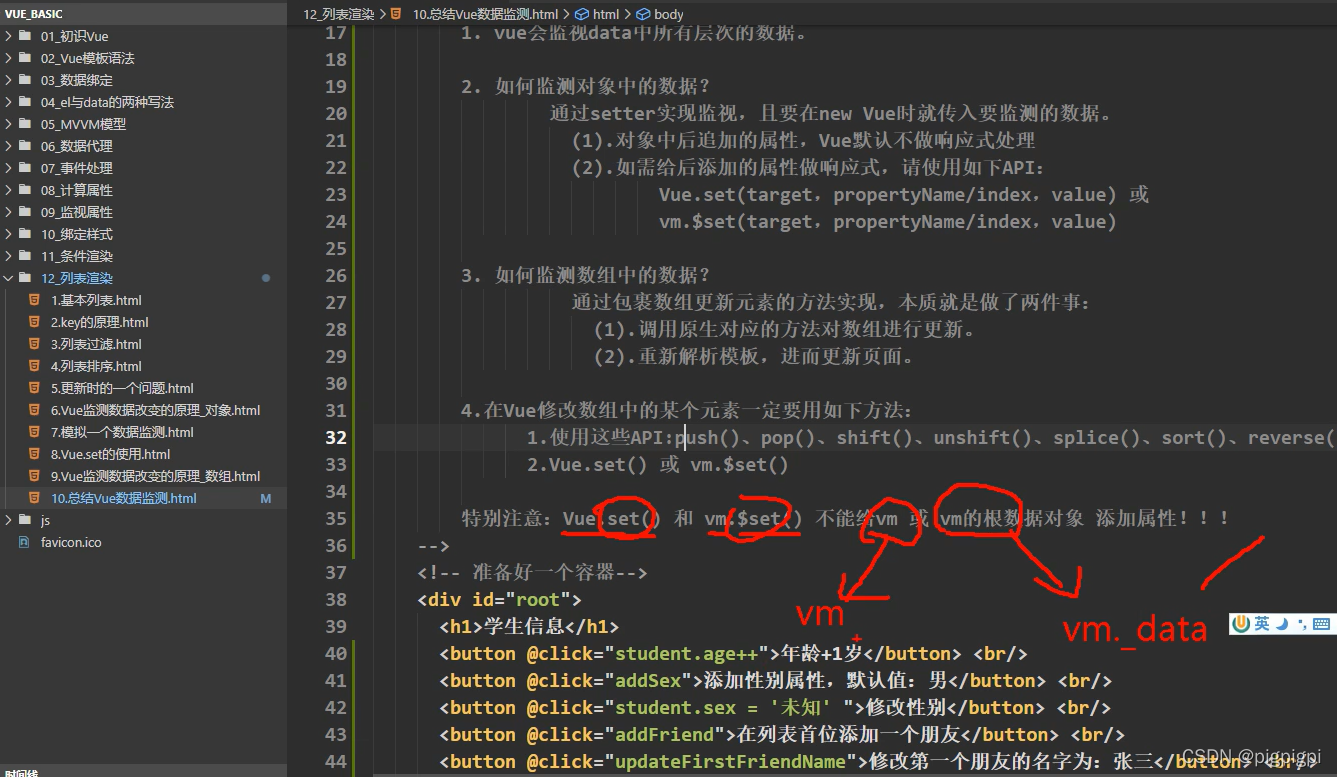This screenshot has width=1337, height=777.
Task: Expand the 07_事件处理 folder chevron
Action: pos(9,168)
